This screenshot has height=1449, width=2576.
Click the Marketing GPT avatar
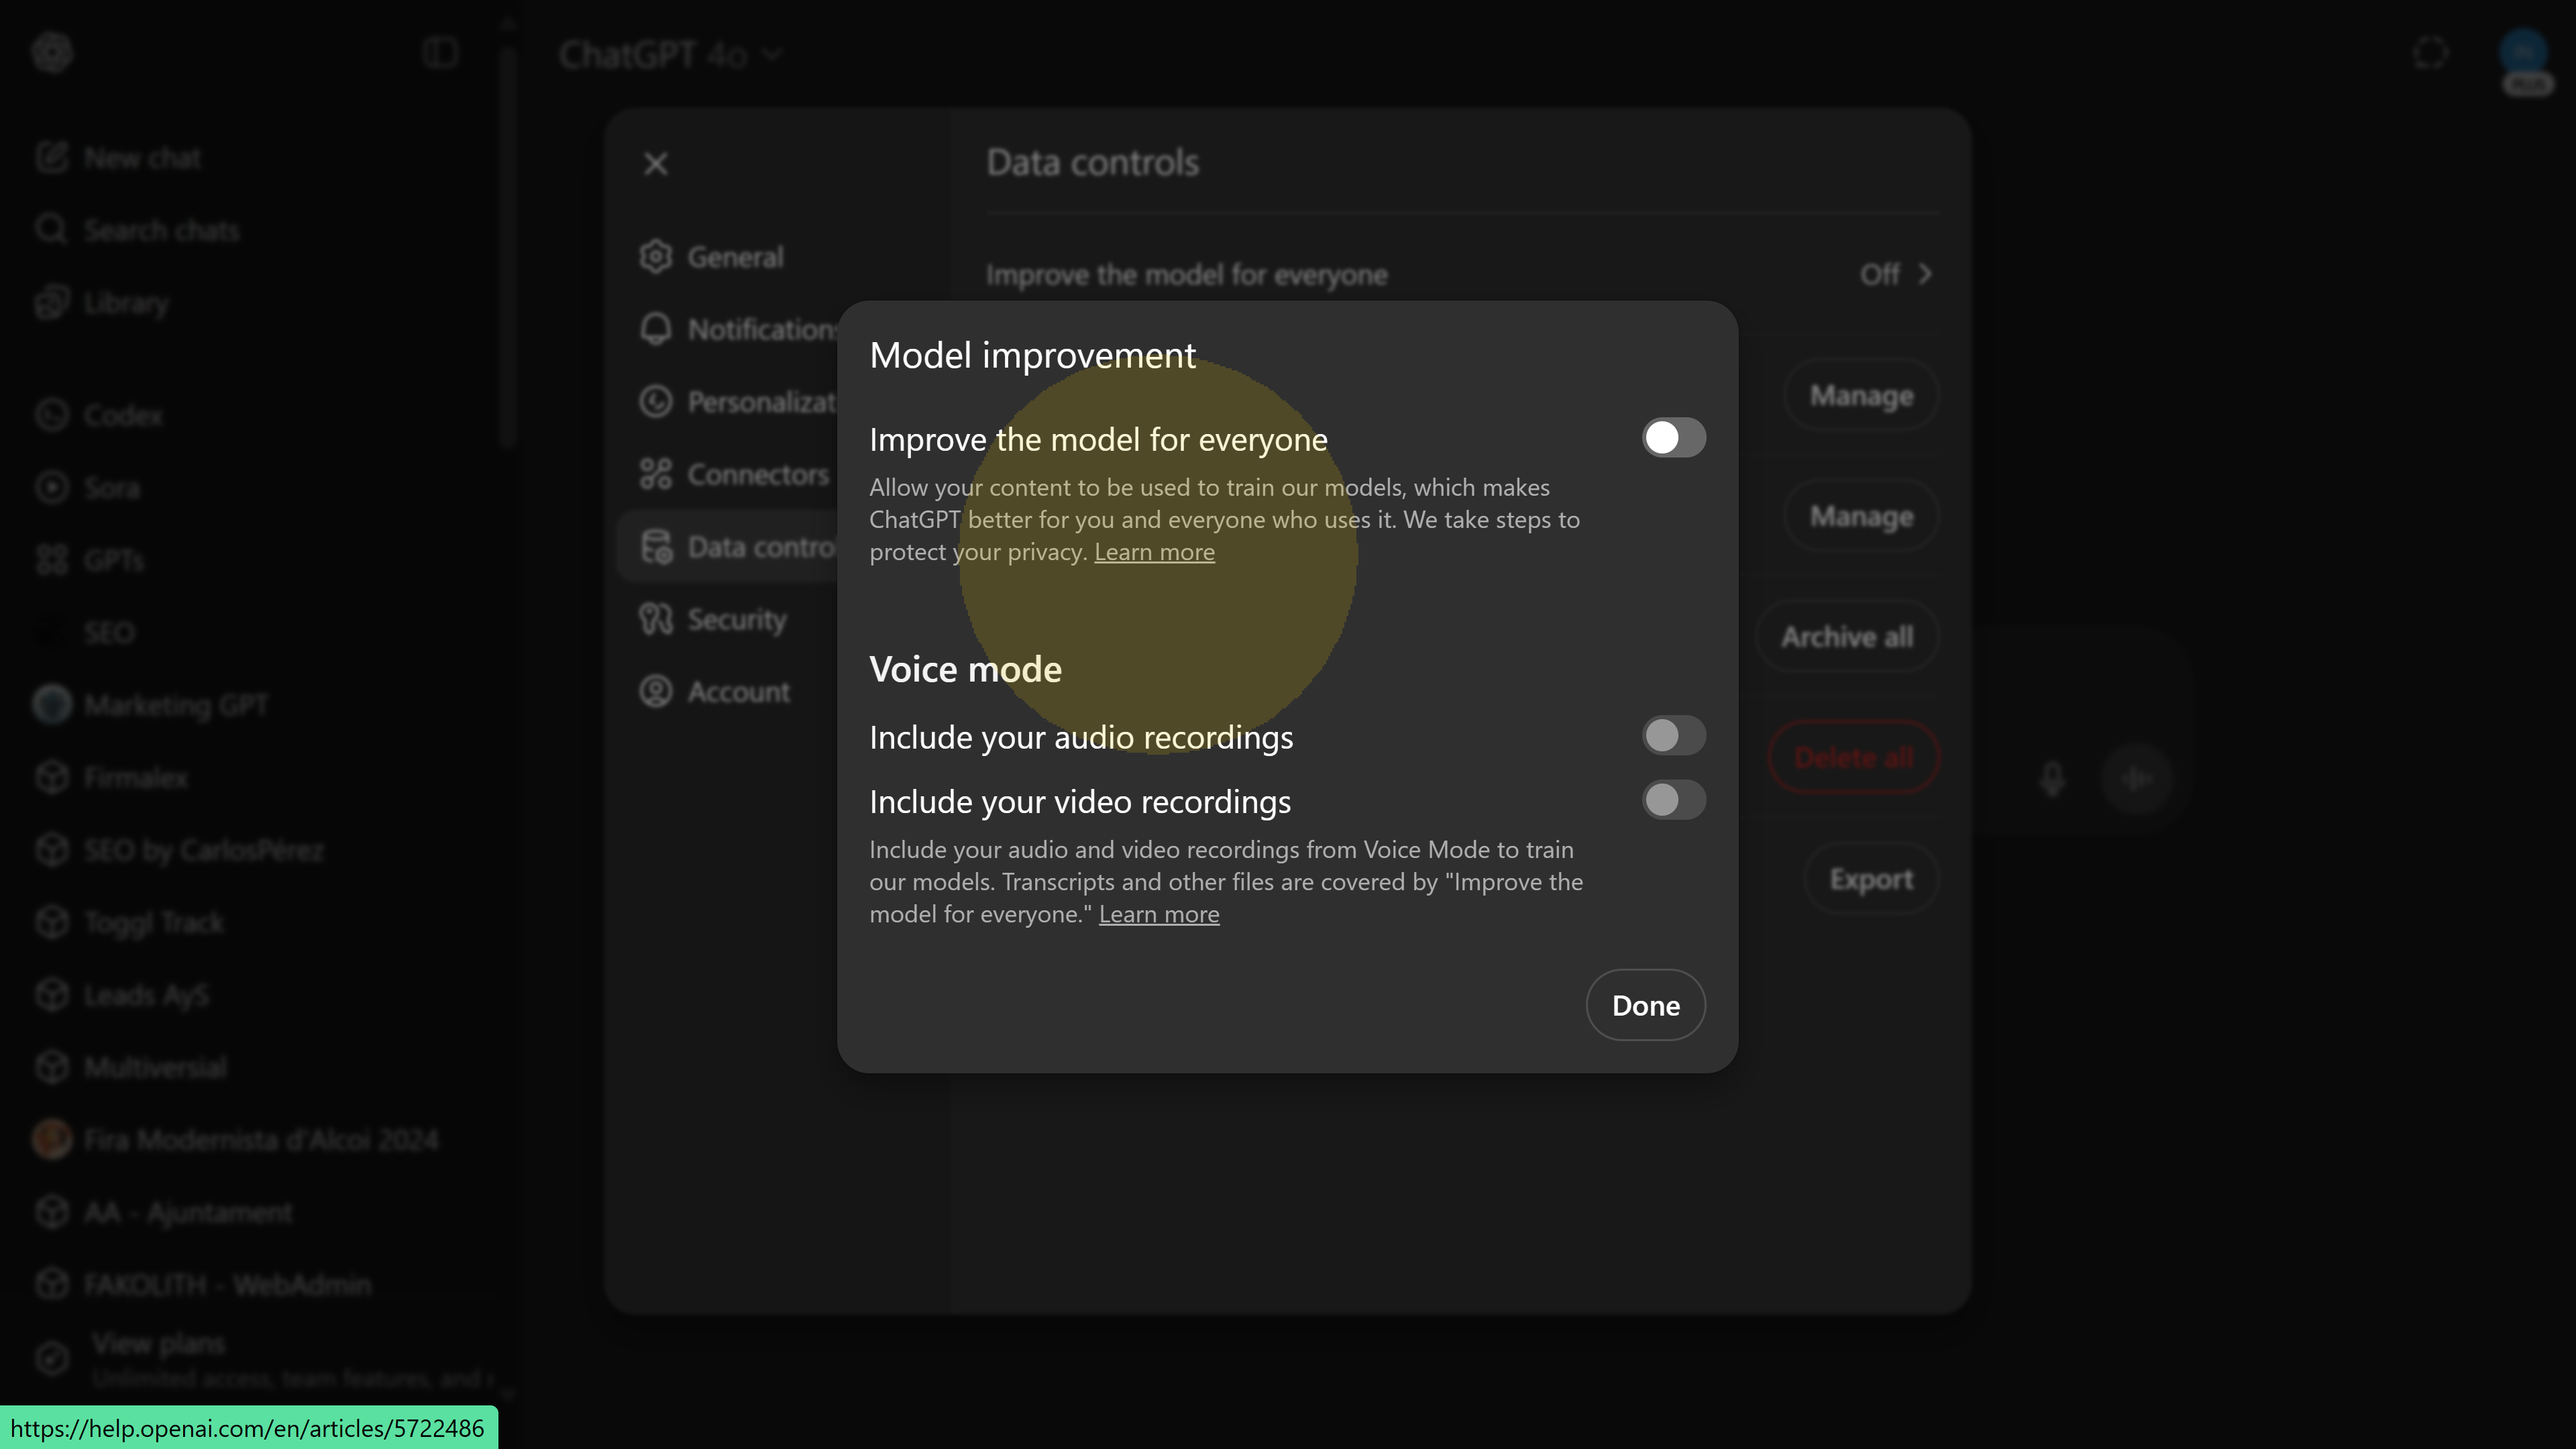coord(52,705)
